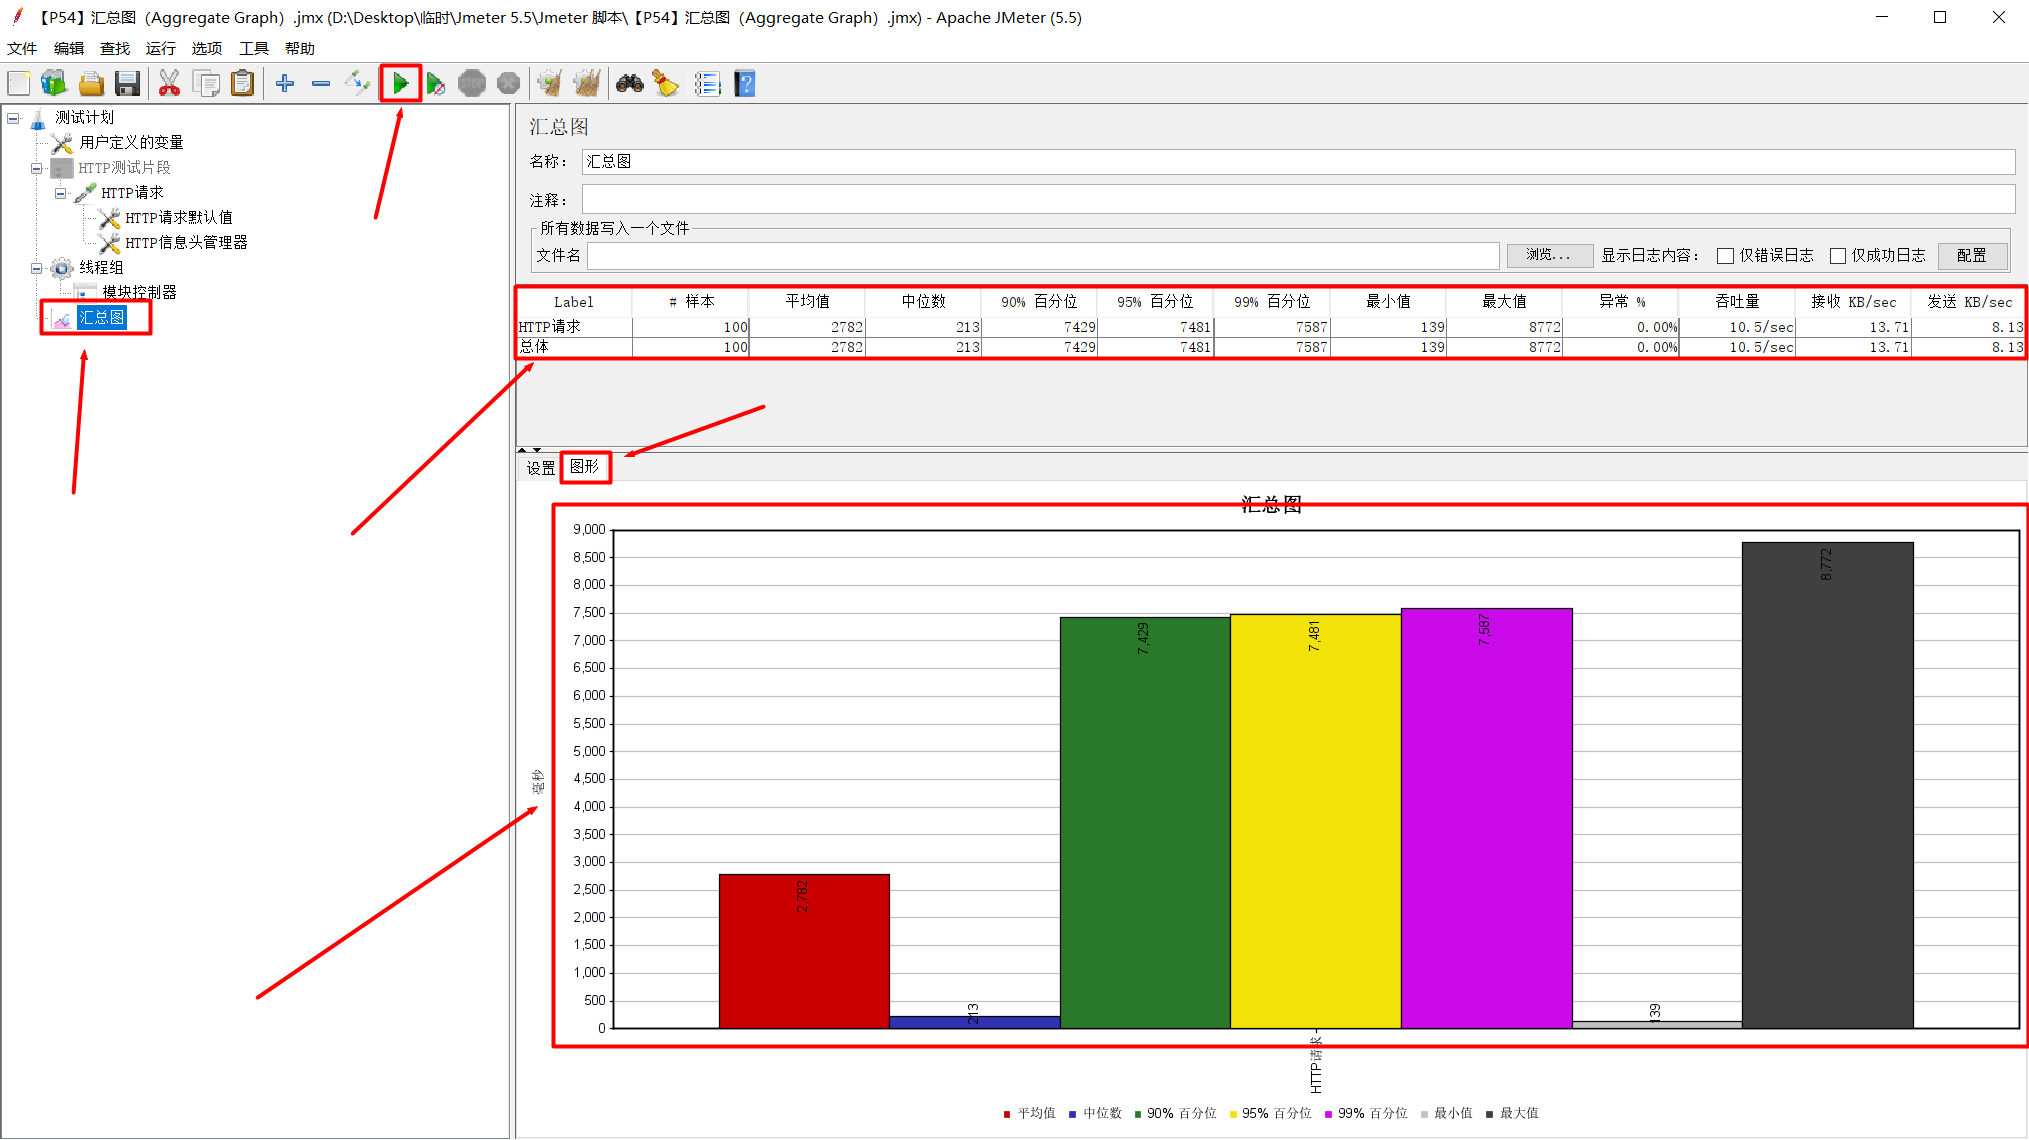Screen dimensions: 2029x1140
Task: Click the 配置 button
Action: pyautogui.click(x=1971, y=256)
